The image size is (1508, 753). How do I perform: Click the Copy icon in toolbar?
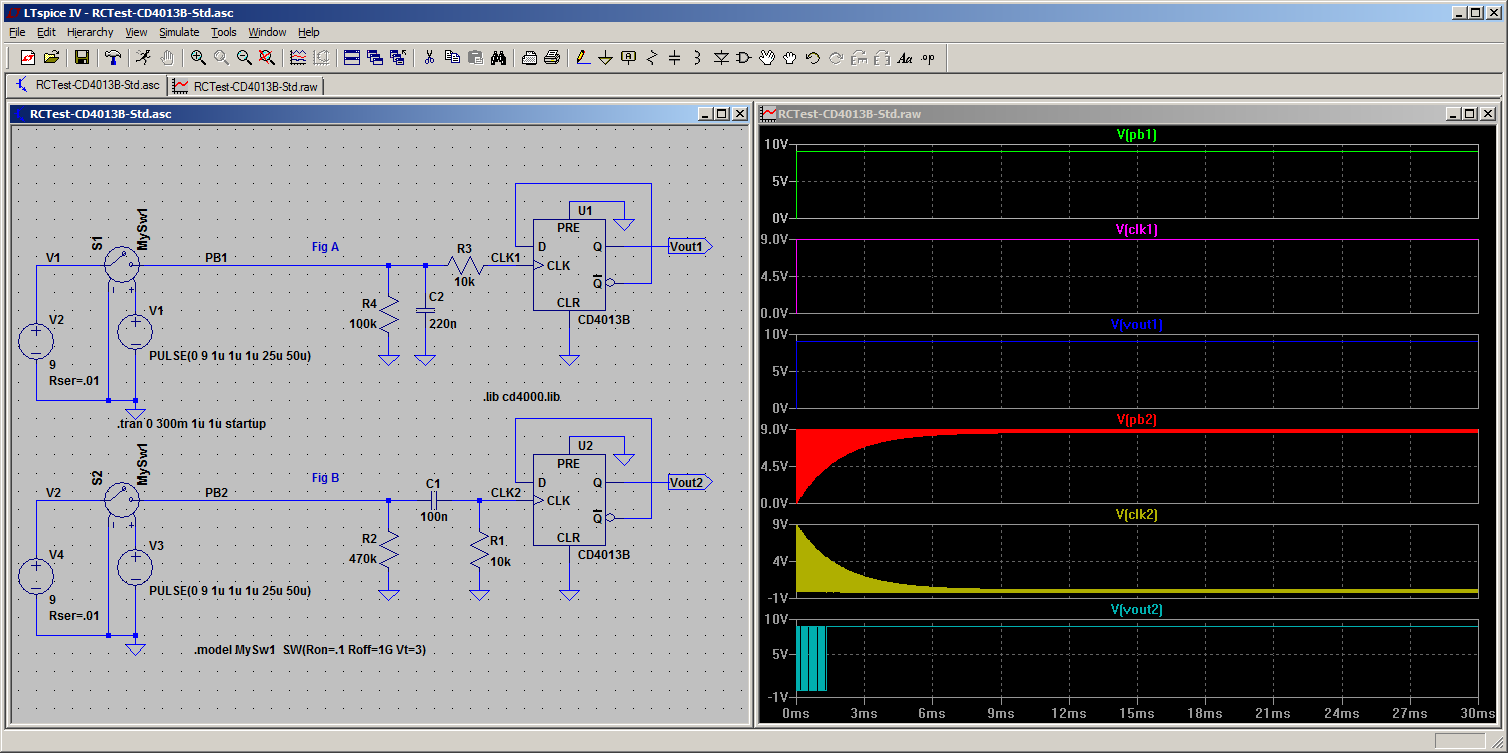(x=452, y=58)
